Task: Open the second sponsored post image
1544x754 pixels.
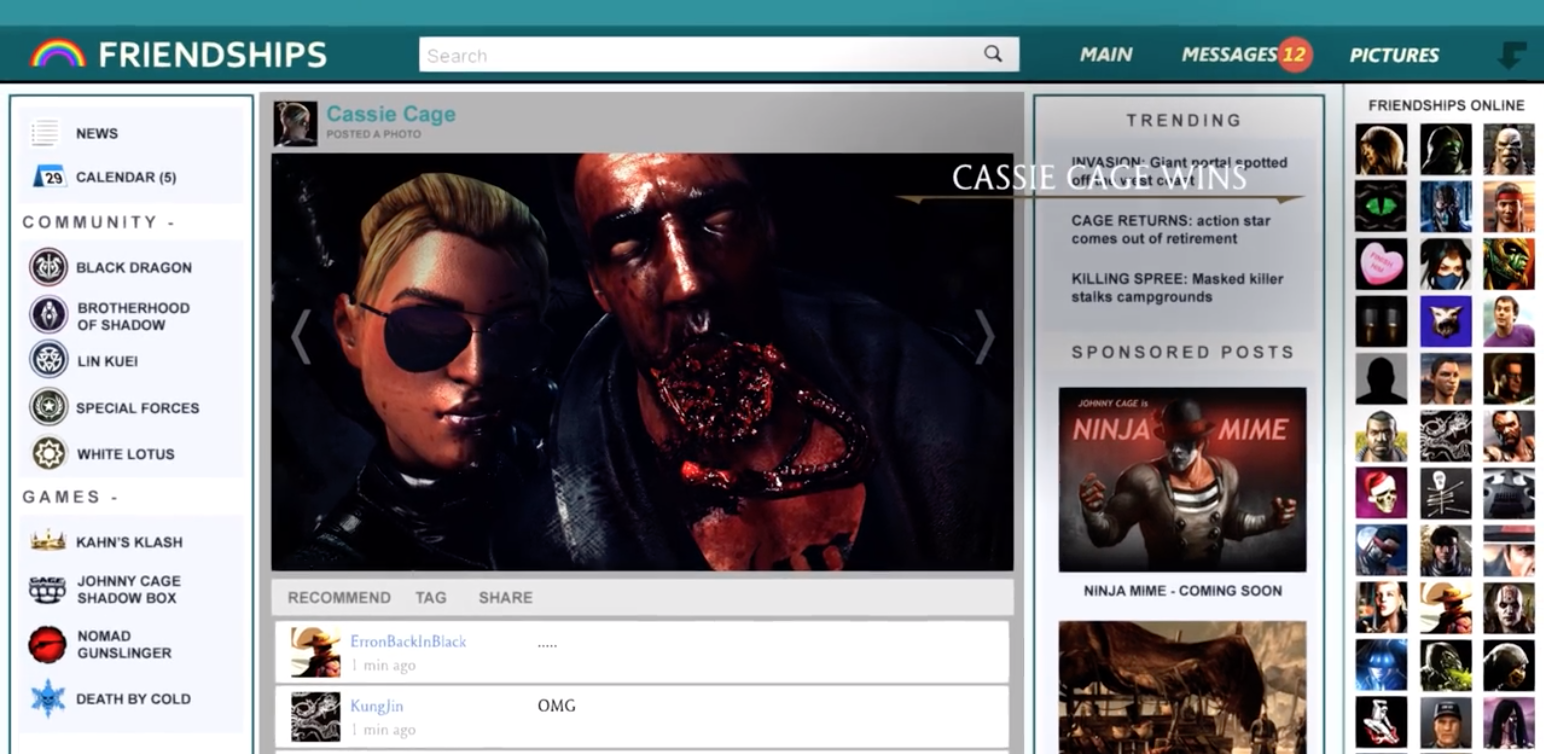Action: [1182, 687]
